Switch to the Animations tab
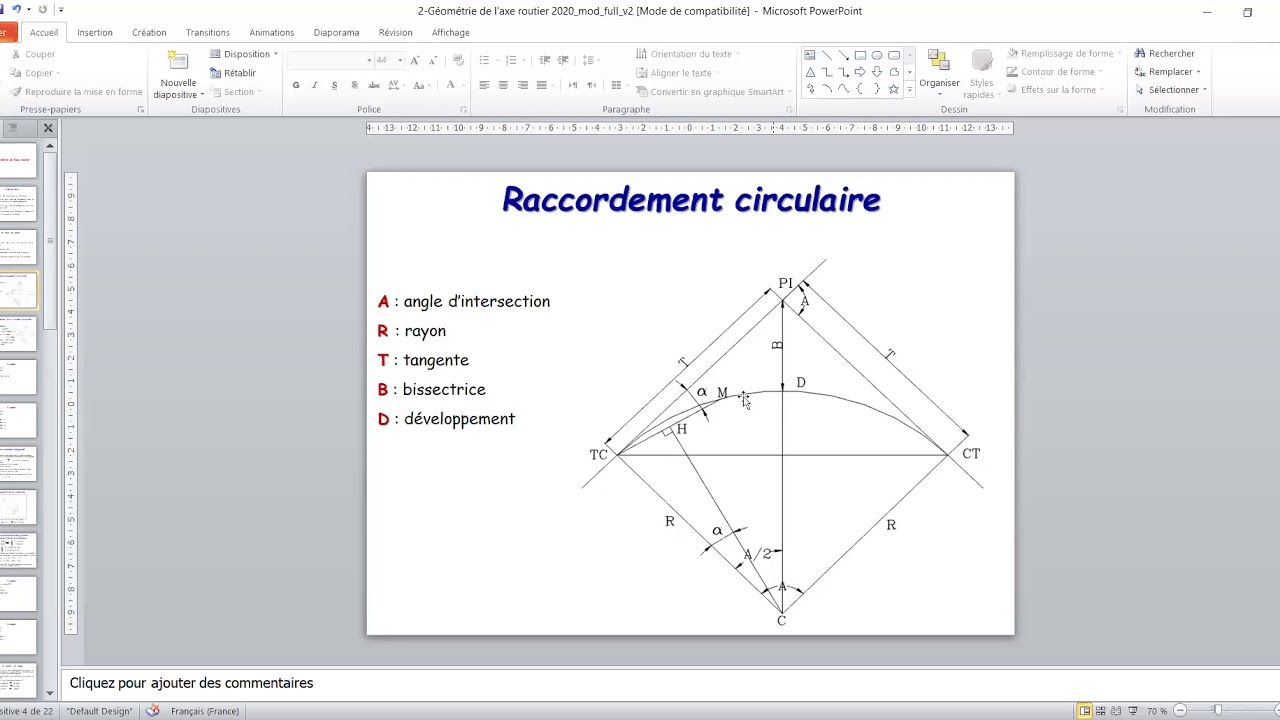 tap(272, 32)
